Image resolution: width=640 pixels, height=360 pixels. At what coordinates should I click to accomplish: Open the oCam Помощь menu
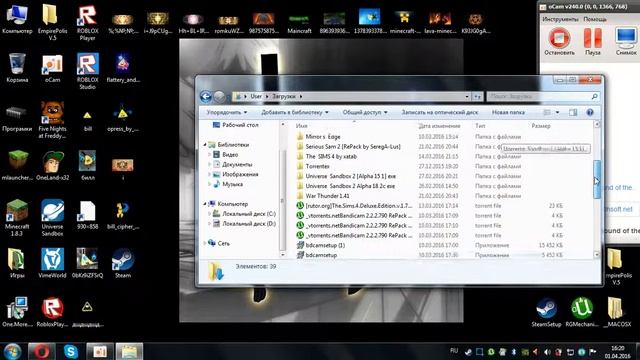click(x=595, y=19)
